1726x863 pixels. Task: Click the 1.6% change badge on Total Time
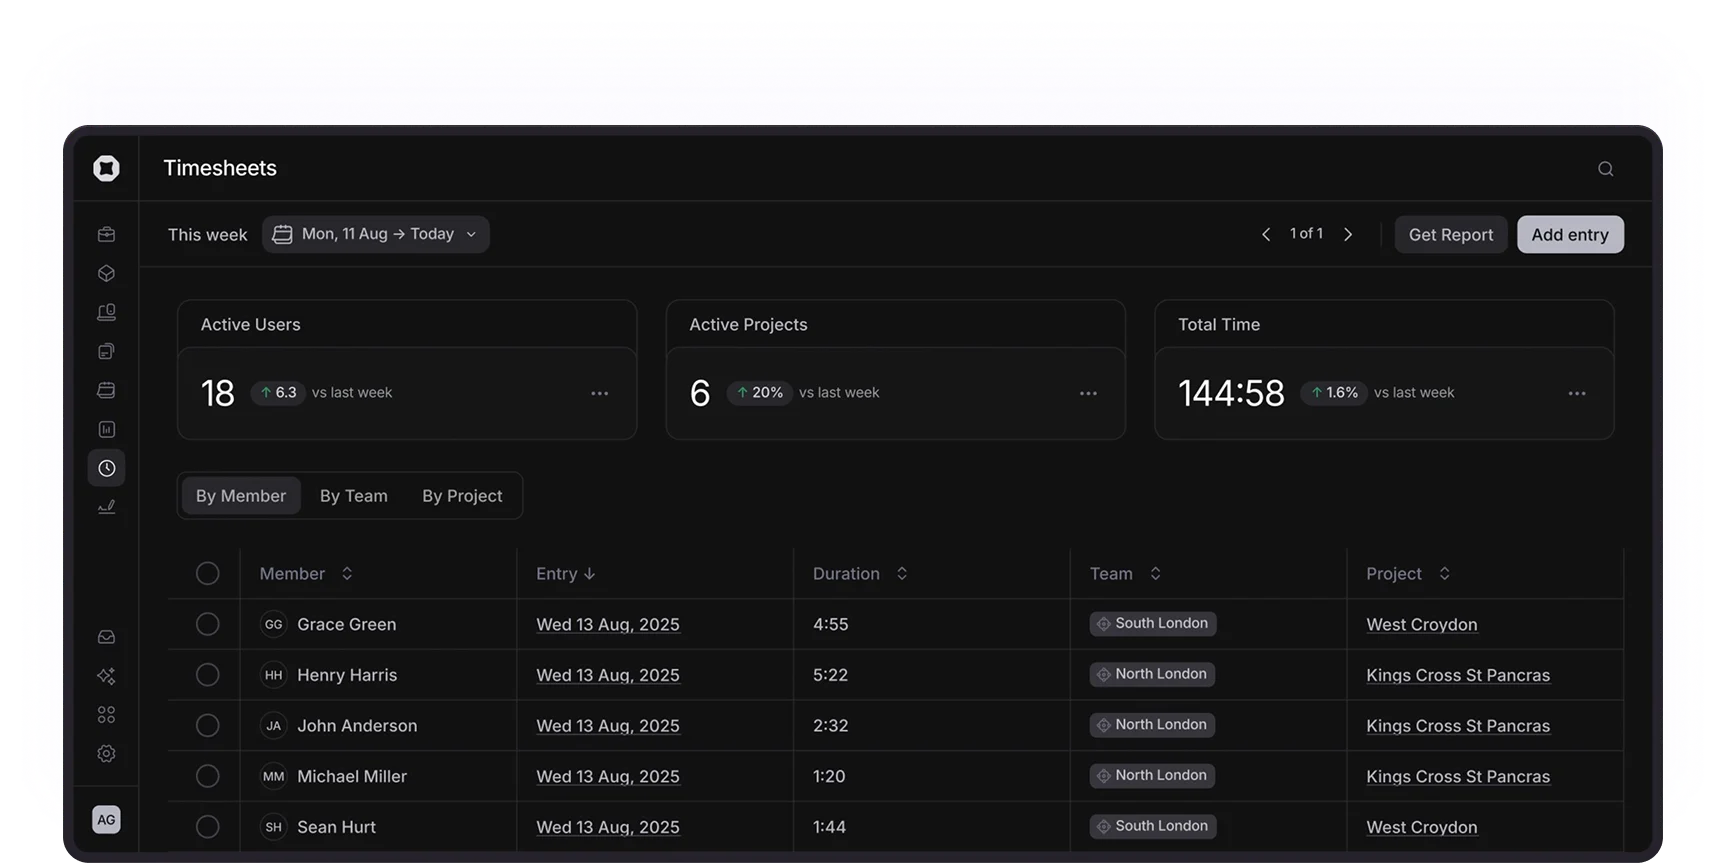(x=1334, y=393)
